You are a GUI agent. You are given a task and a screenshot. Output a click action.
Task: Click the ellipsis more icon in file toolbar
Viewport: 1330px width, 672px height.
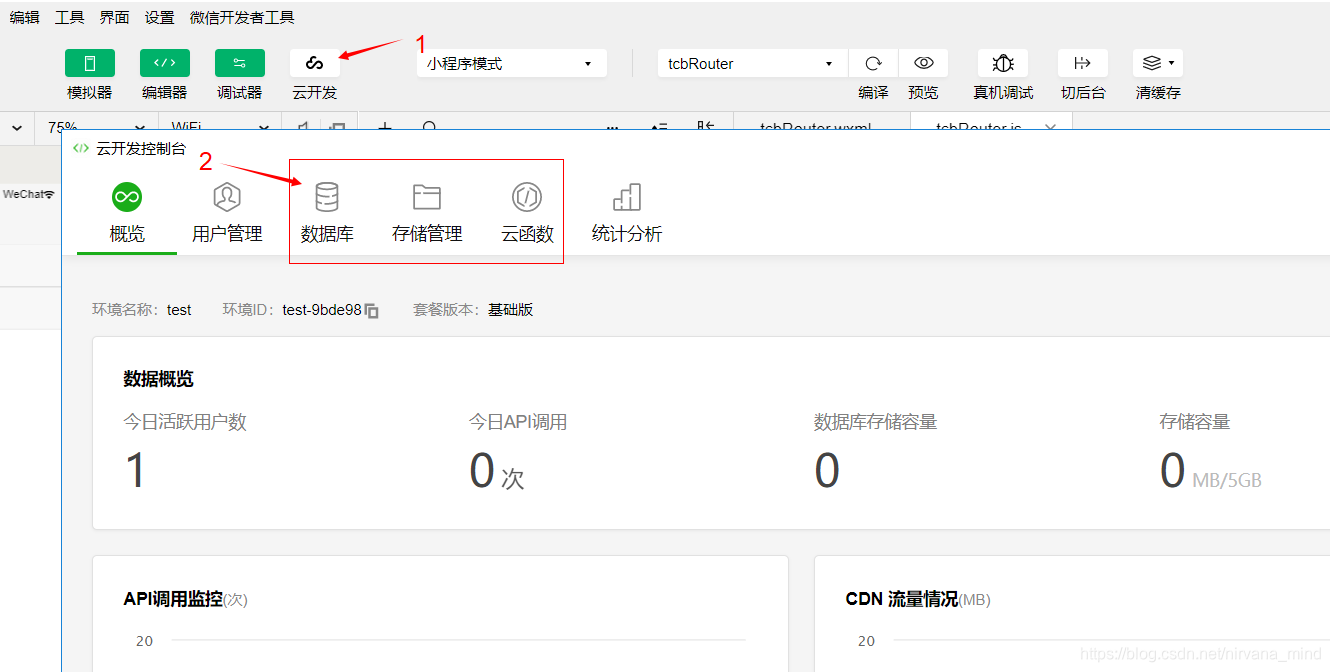tap(612, 127)
